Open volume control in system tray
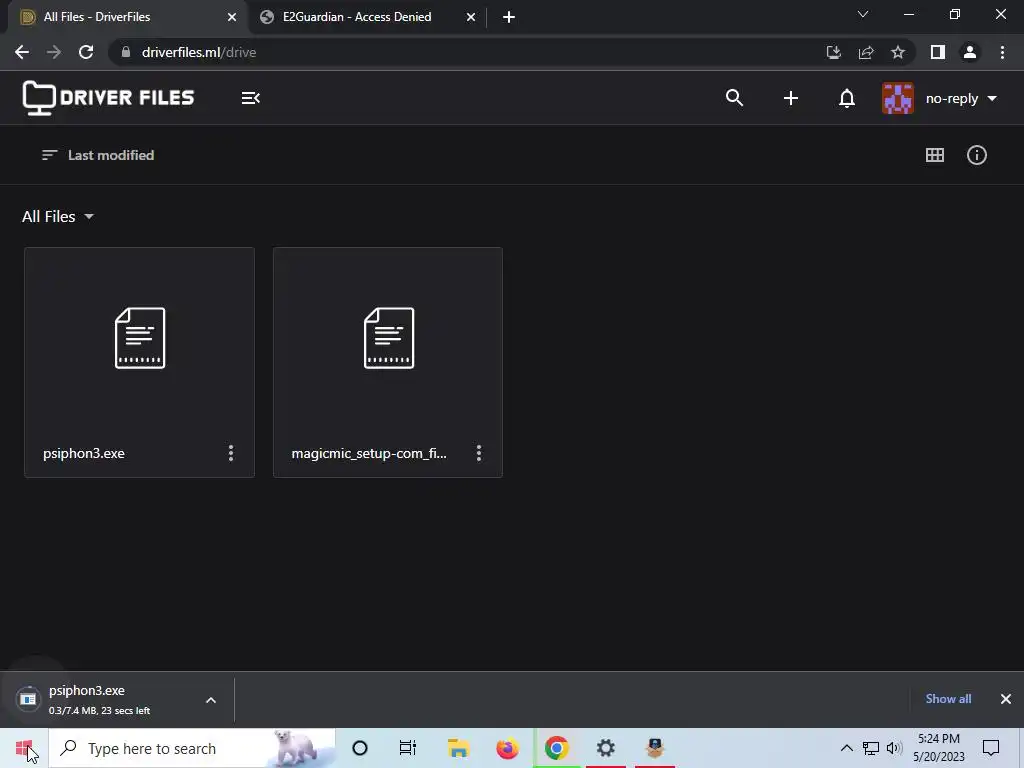 pos(895,748)
